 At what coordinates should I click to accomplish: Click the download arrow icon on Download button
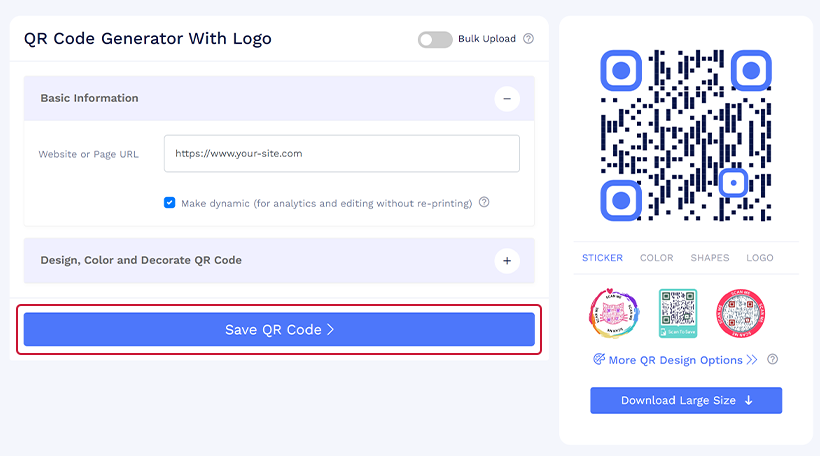coord(749,400)
